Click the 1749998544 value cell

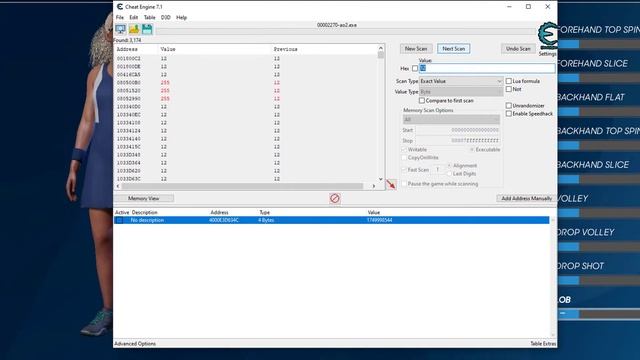point(380,220)
